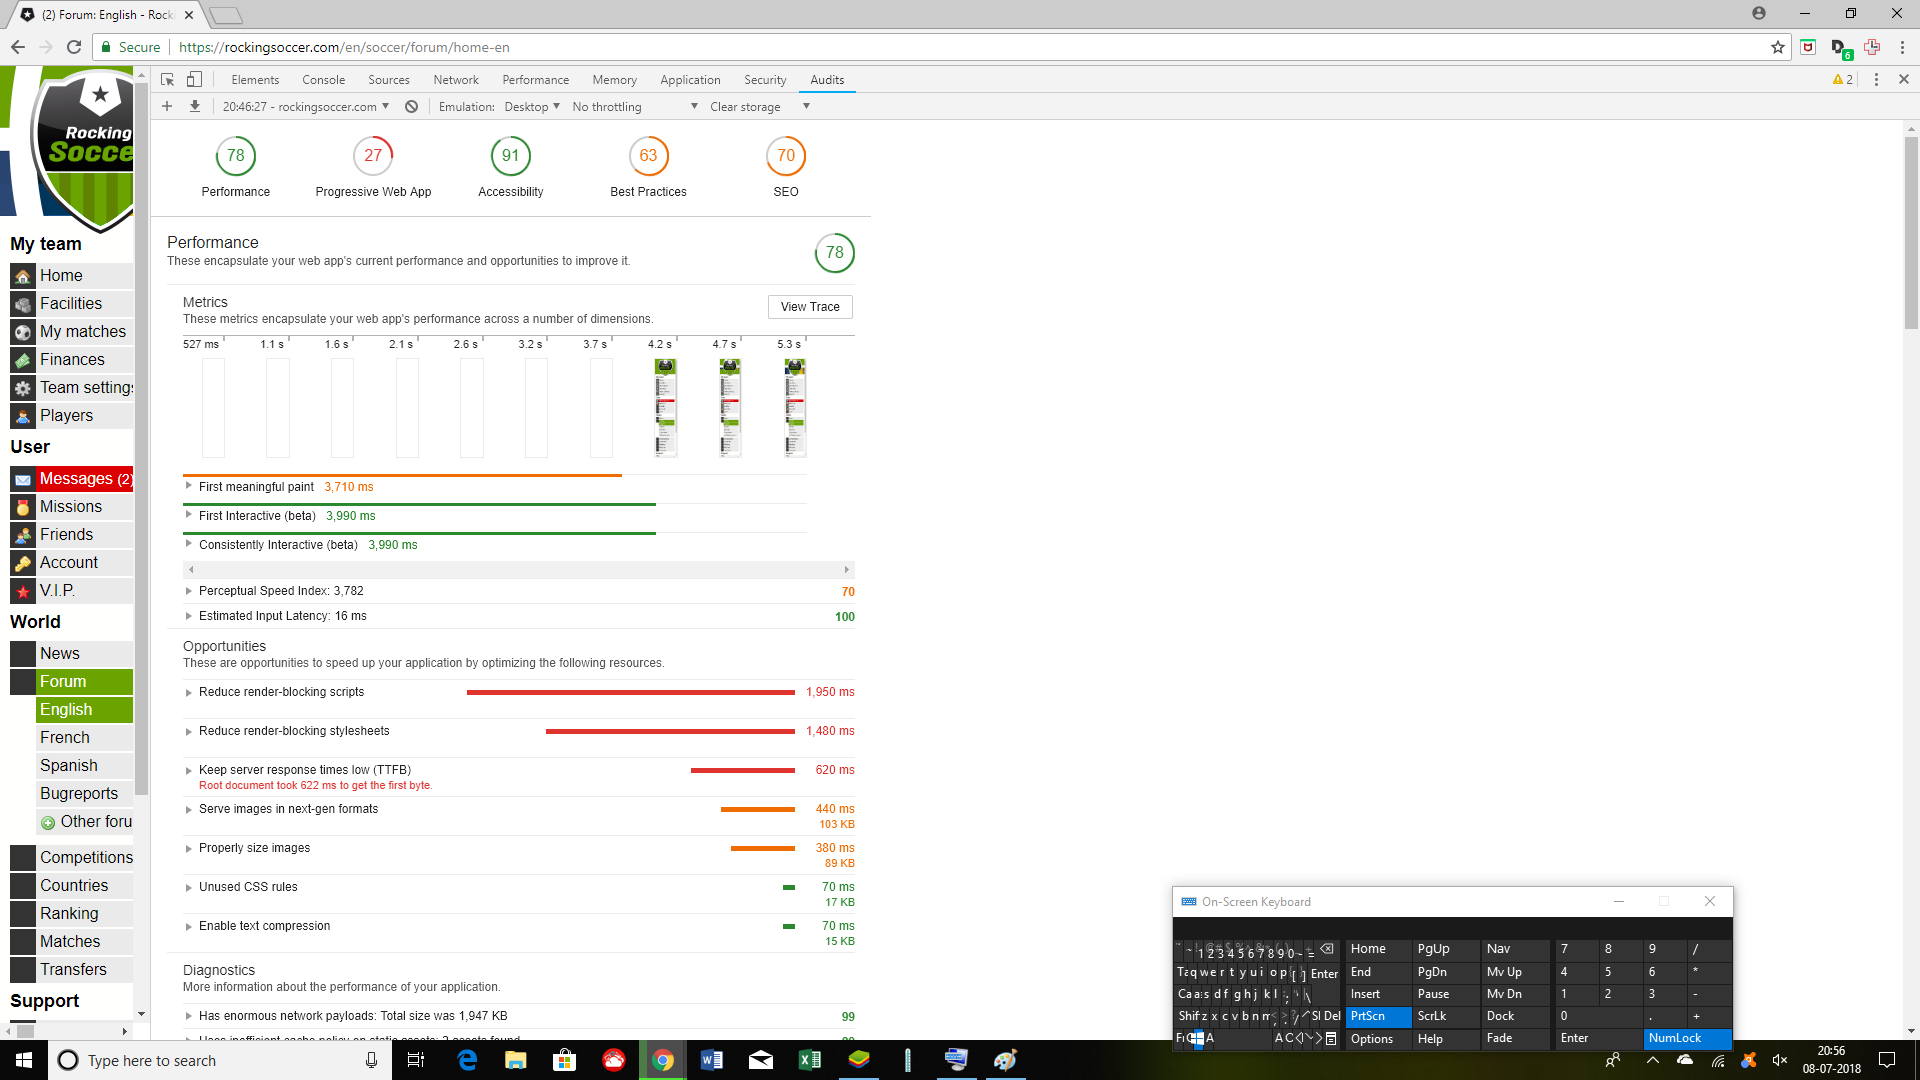This screenshot has width=1920, height=1080.
Task: Open Task View on taskbar
Action: pos(416,1060)
